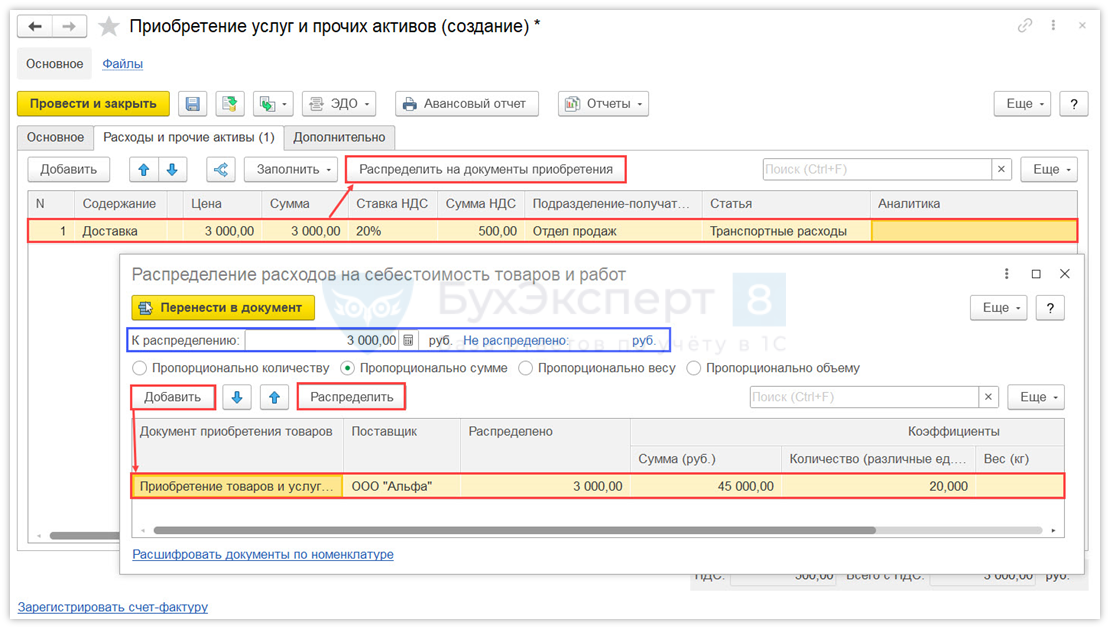Select Пропорционально количеству radio option

pos(140,368)
